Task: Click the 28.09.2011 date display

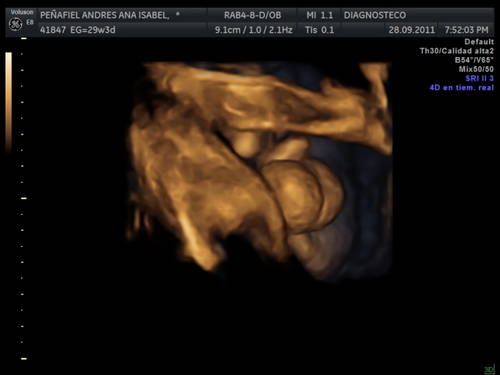Action: coord(412,30)
